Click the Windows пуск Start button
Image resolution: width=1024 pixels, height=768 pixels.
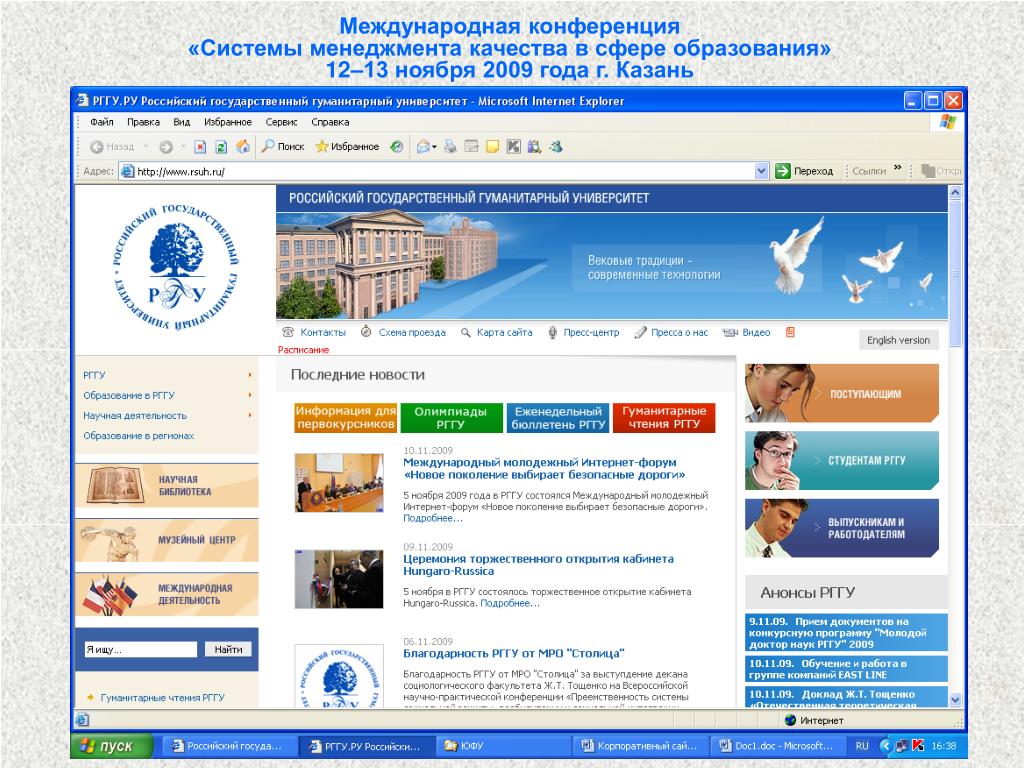coord(111,746)
